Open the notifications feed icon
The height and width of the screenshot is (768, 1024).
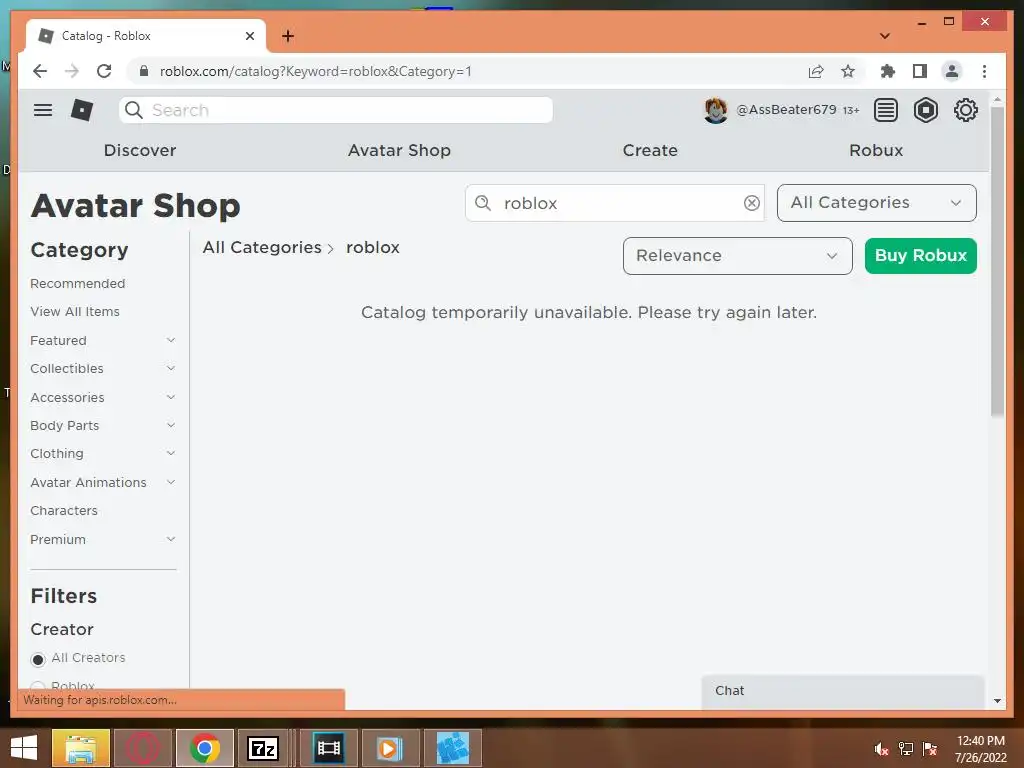pyautogui.click(x=886, y=110)
